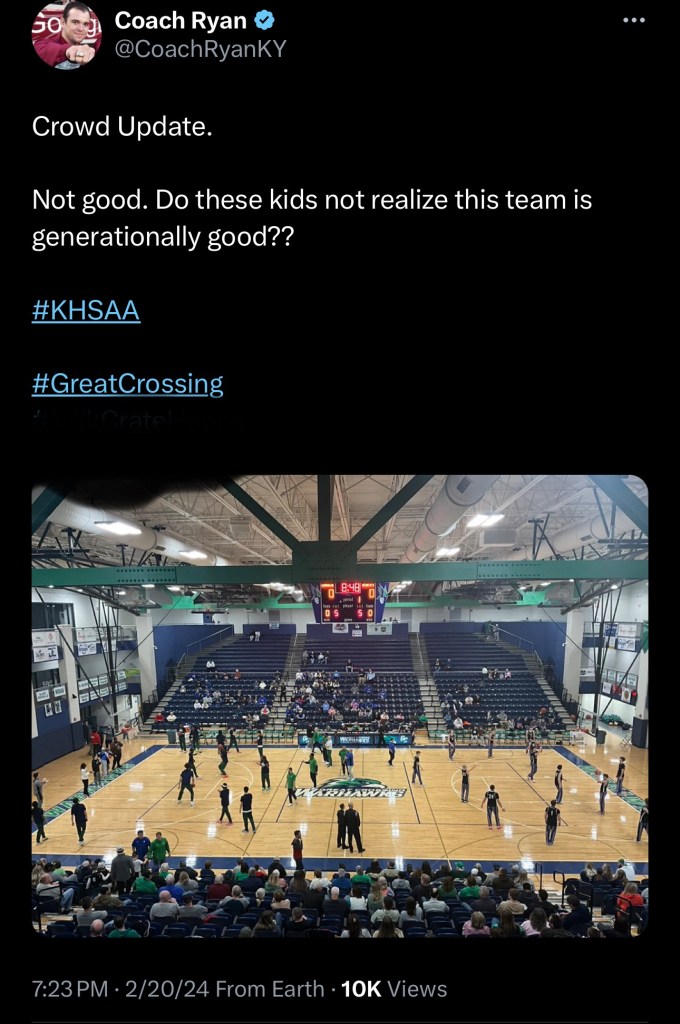Image resolution: width=680 pixels, height=1024 pixels.
Task: Open the gym photo attachment
Action: point(340,705)
